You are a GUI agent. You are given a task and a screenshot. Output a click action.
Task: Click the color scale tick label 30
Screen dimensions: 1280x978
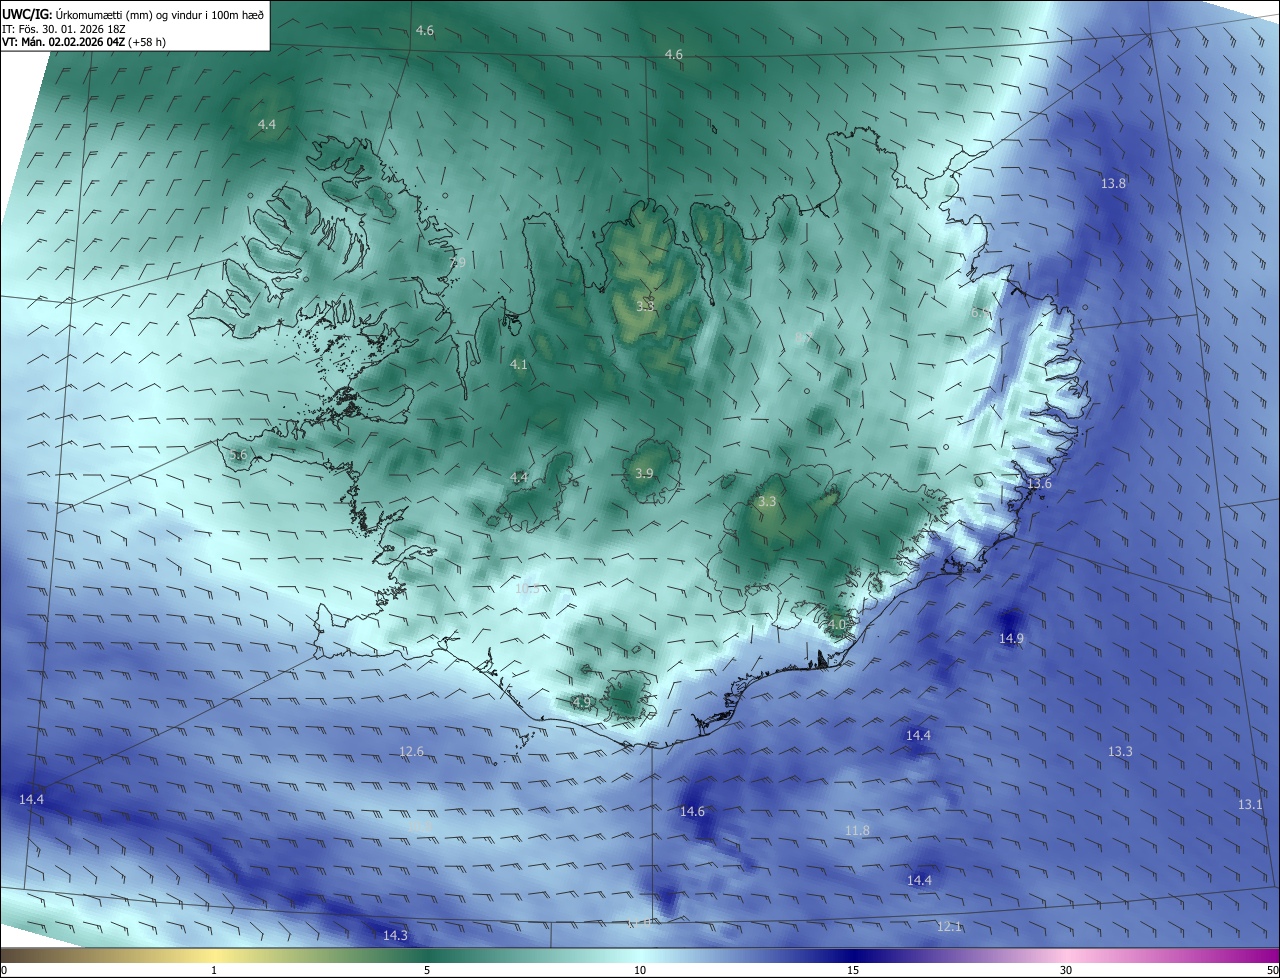[1066, 970]
